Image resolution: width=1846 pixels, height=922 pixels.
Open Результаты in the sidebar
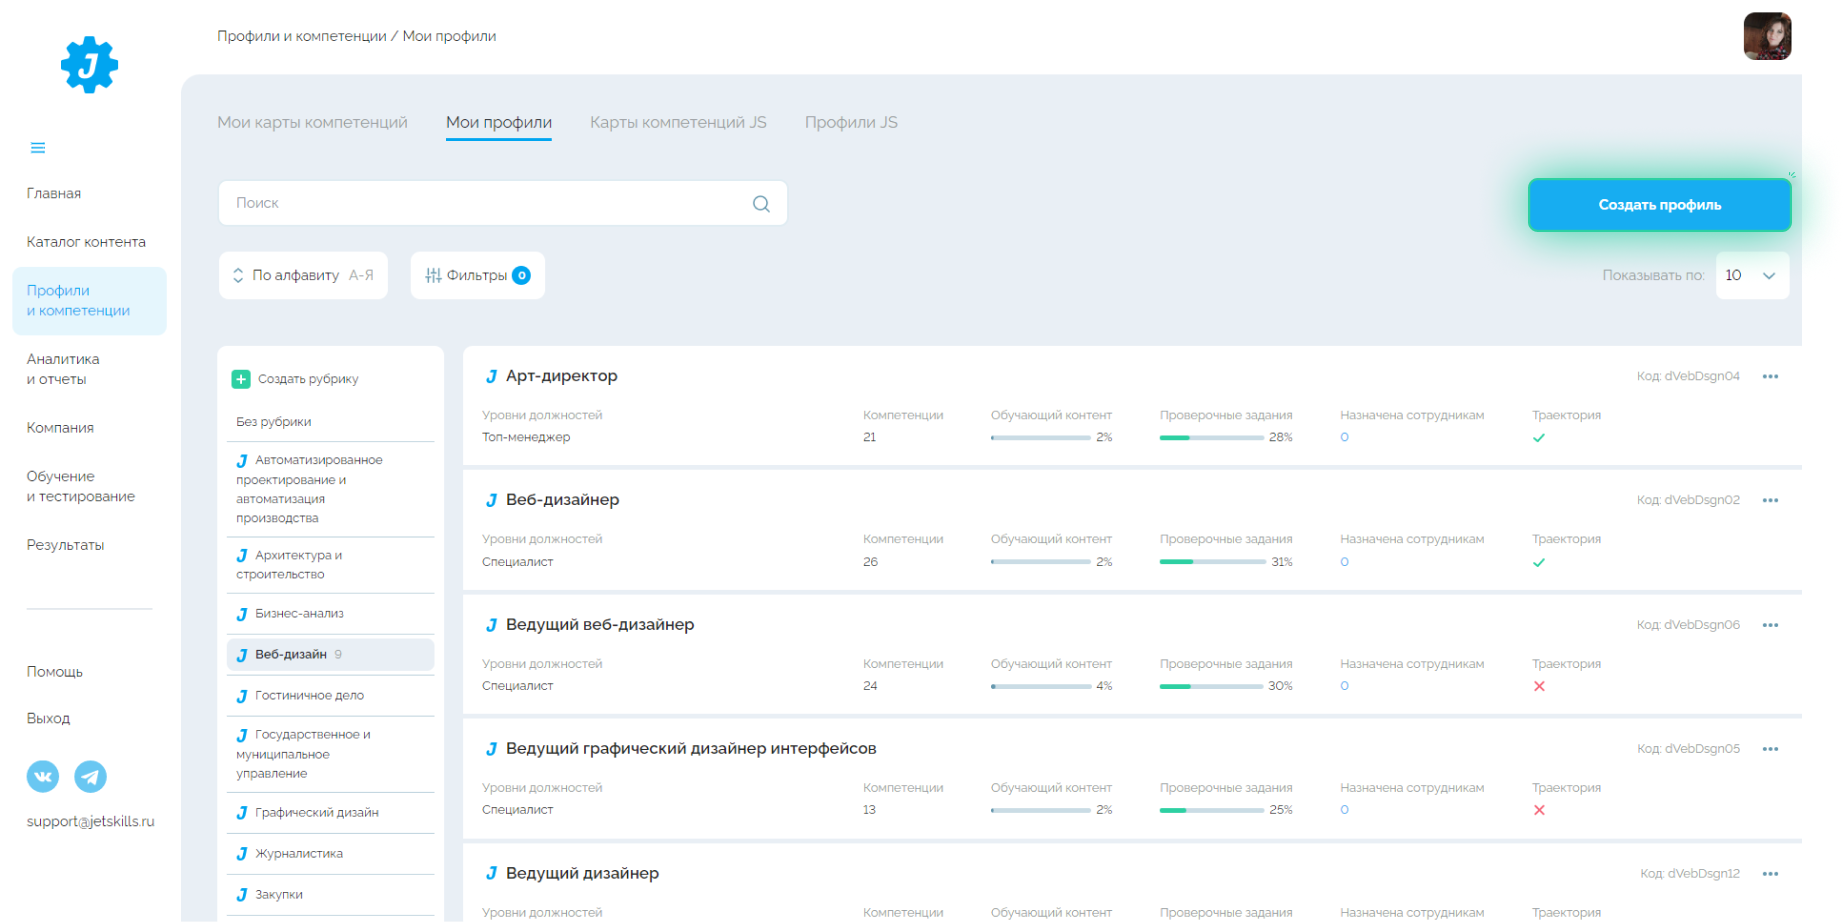pyautogui.click(x=65, y=545)
